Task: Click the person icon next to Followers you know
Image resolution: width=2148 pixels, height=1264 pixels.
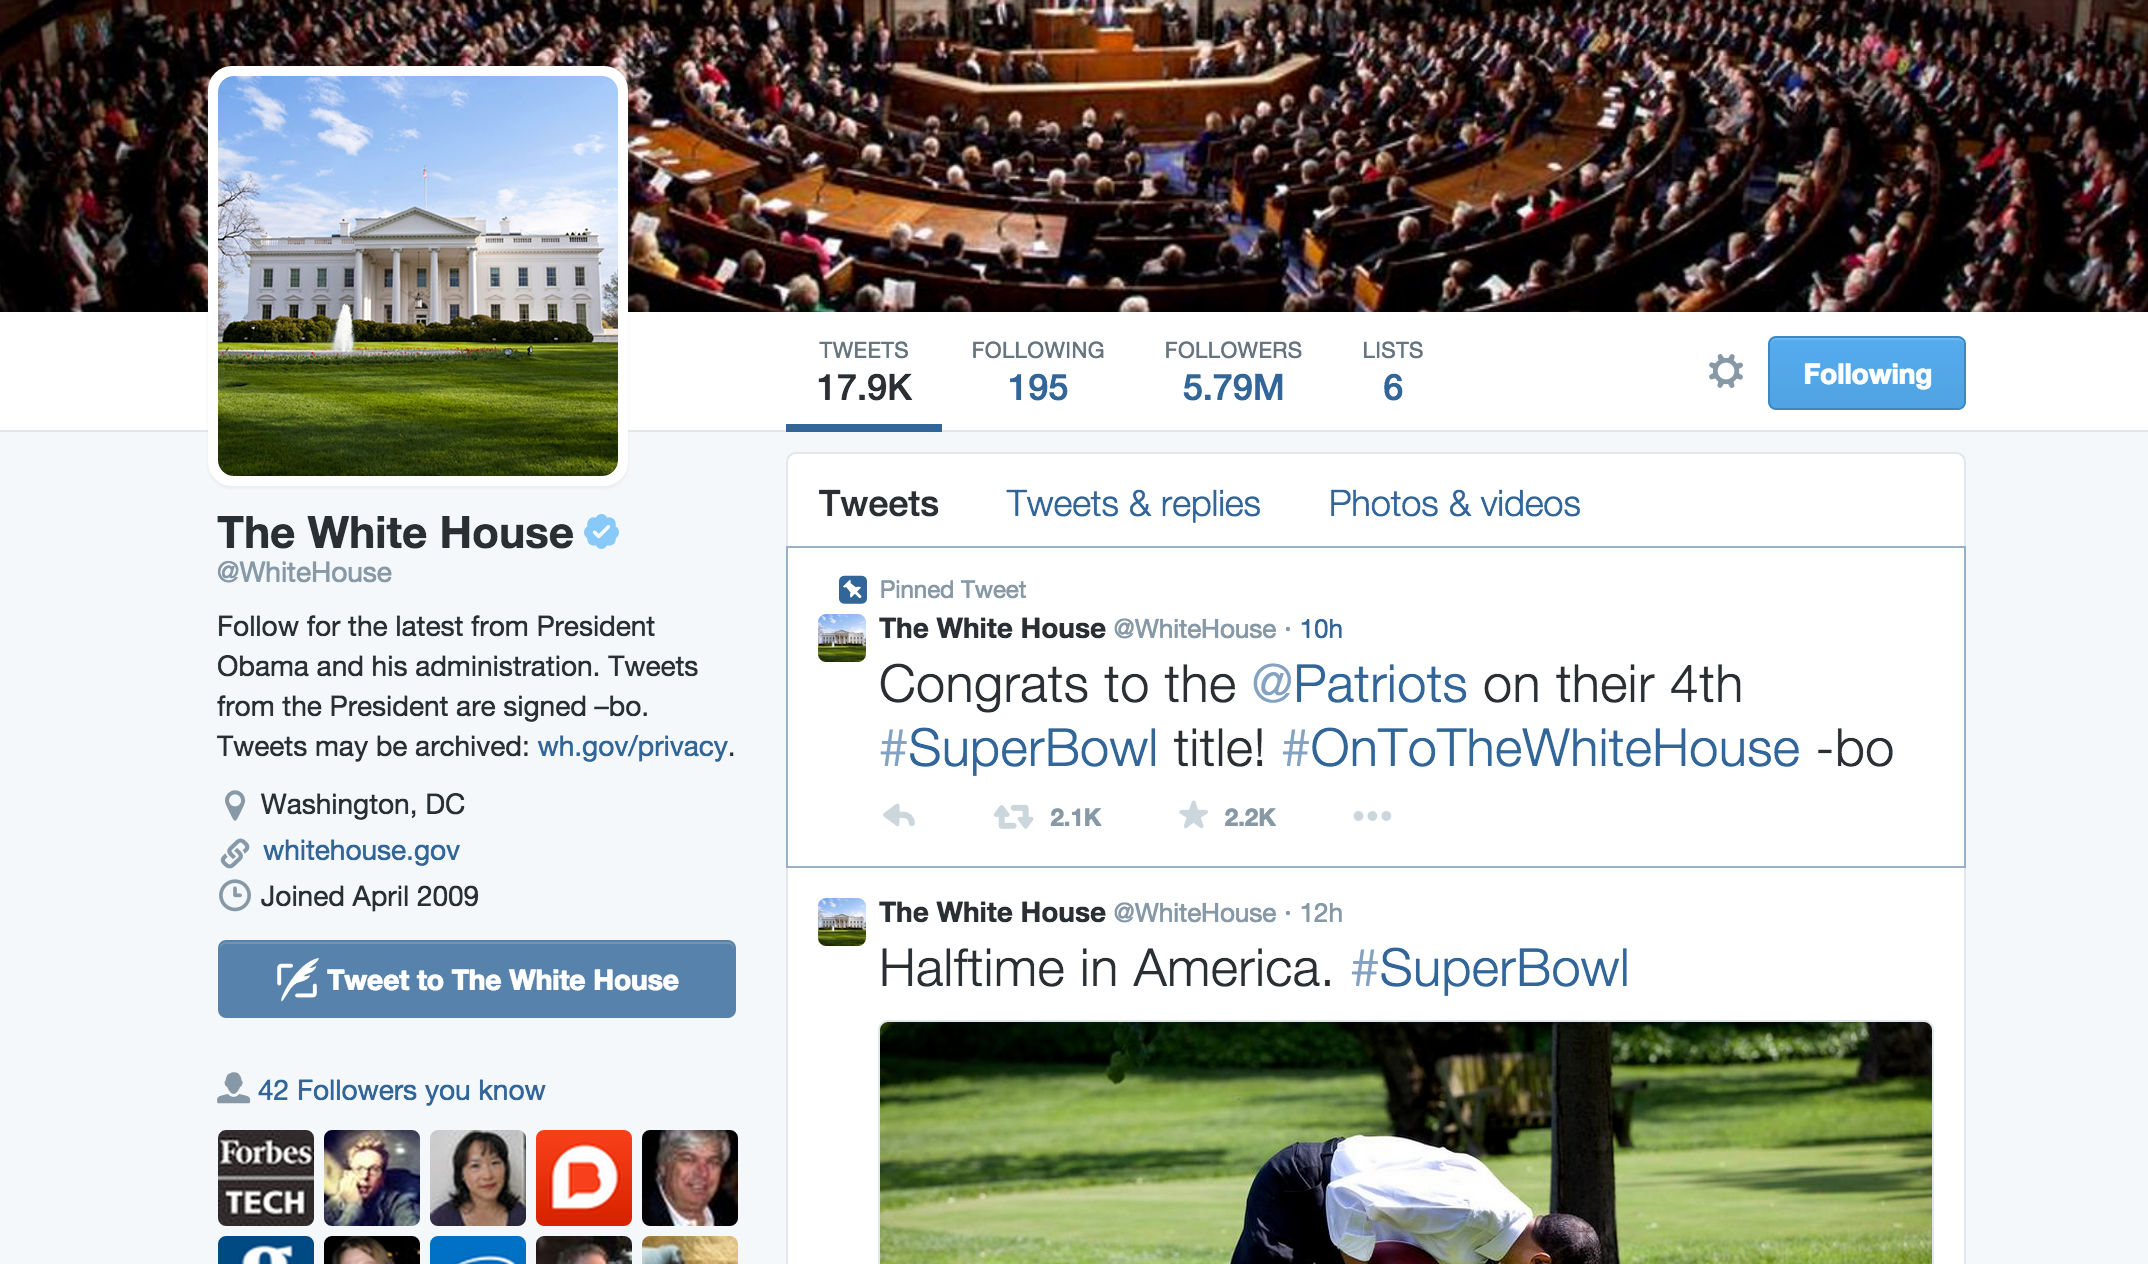Action: tap(233, 1088)
